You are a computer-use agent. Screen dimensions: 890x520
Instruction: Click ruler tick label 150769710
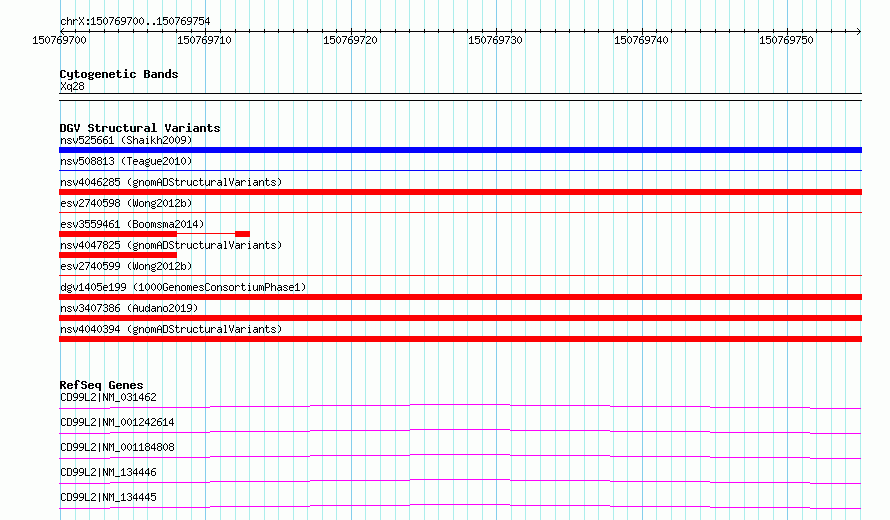(204, 40)
